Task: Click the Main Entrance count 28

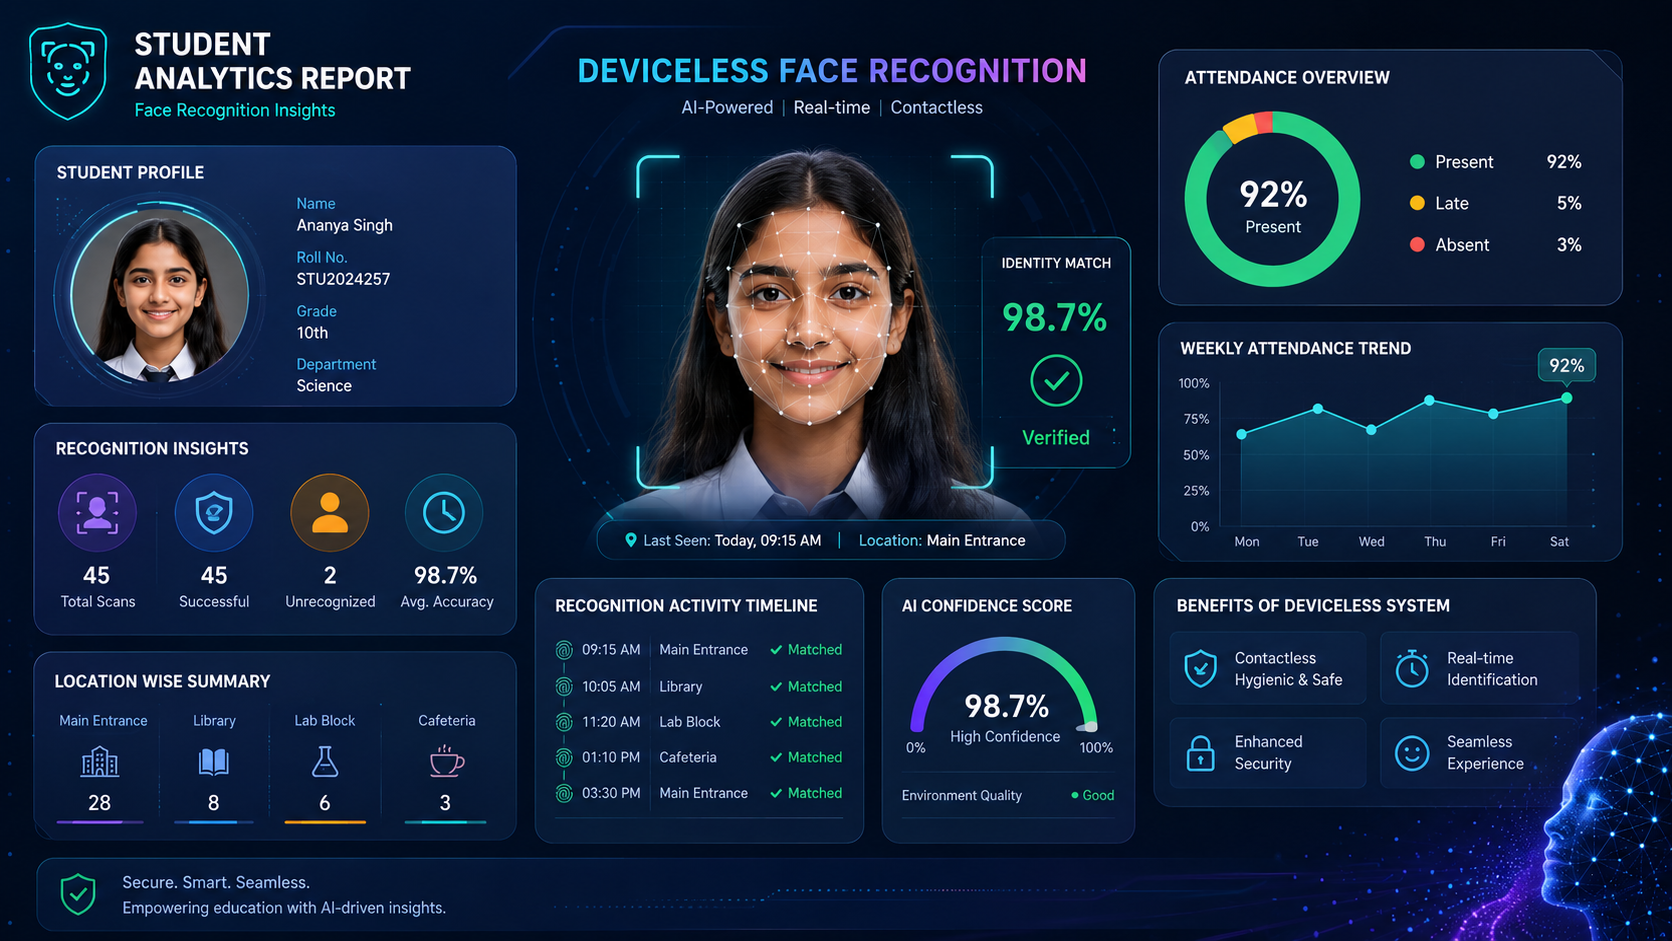Action: [x=99, y=803]
